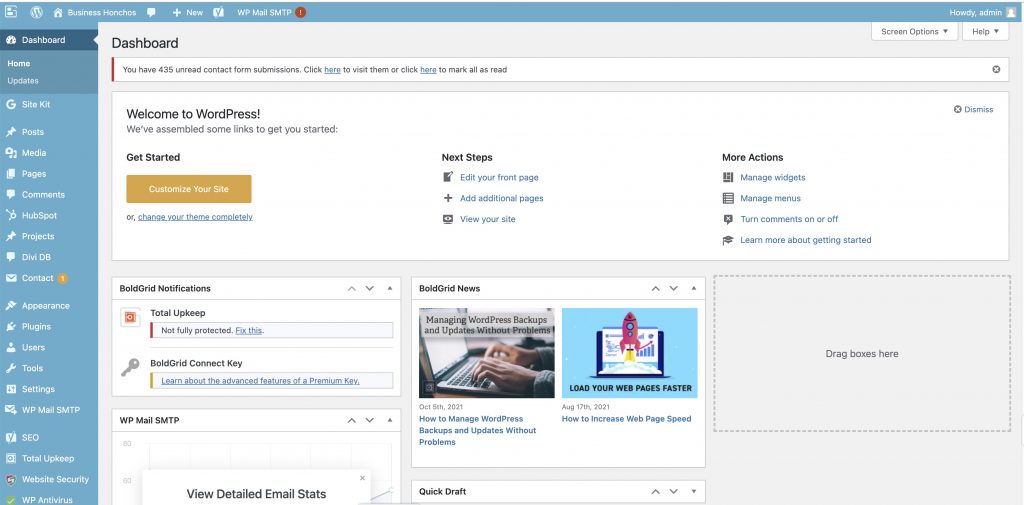1024x505 pixels.
Task: Click Learn more about getting started
Action: (805, 240)
